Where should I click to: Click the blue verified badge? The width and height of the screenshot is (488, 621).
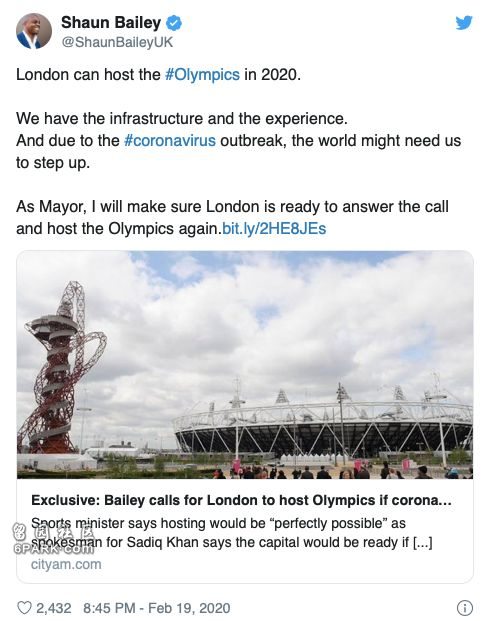[173, 23]
